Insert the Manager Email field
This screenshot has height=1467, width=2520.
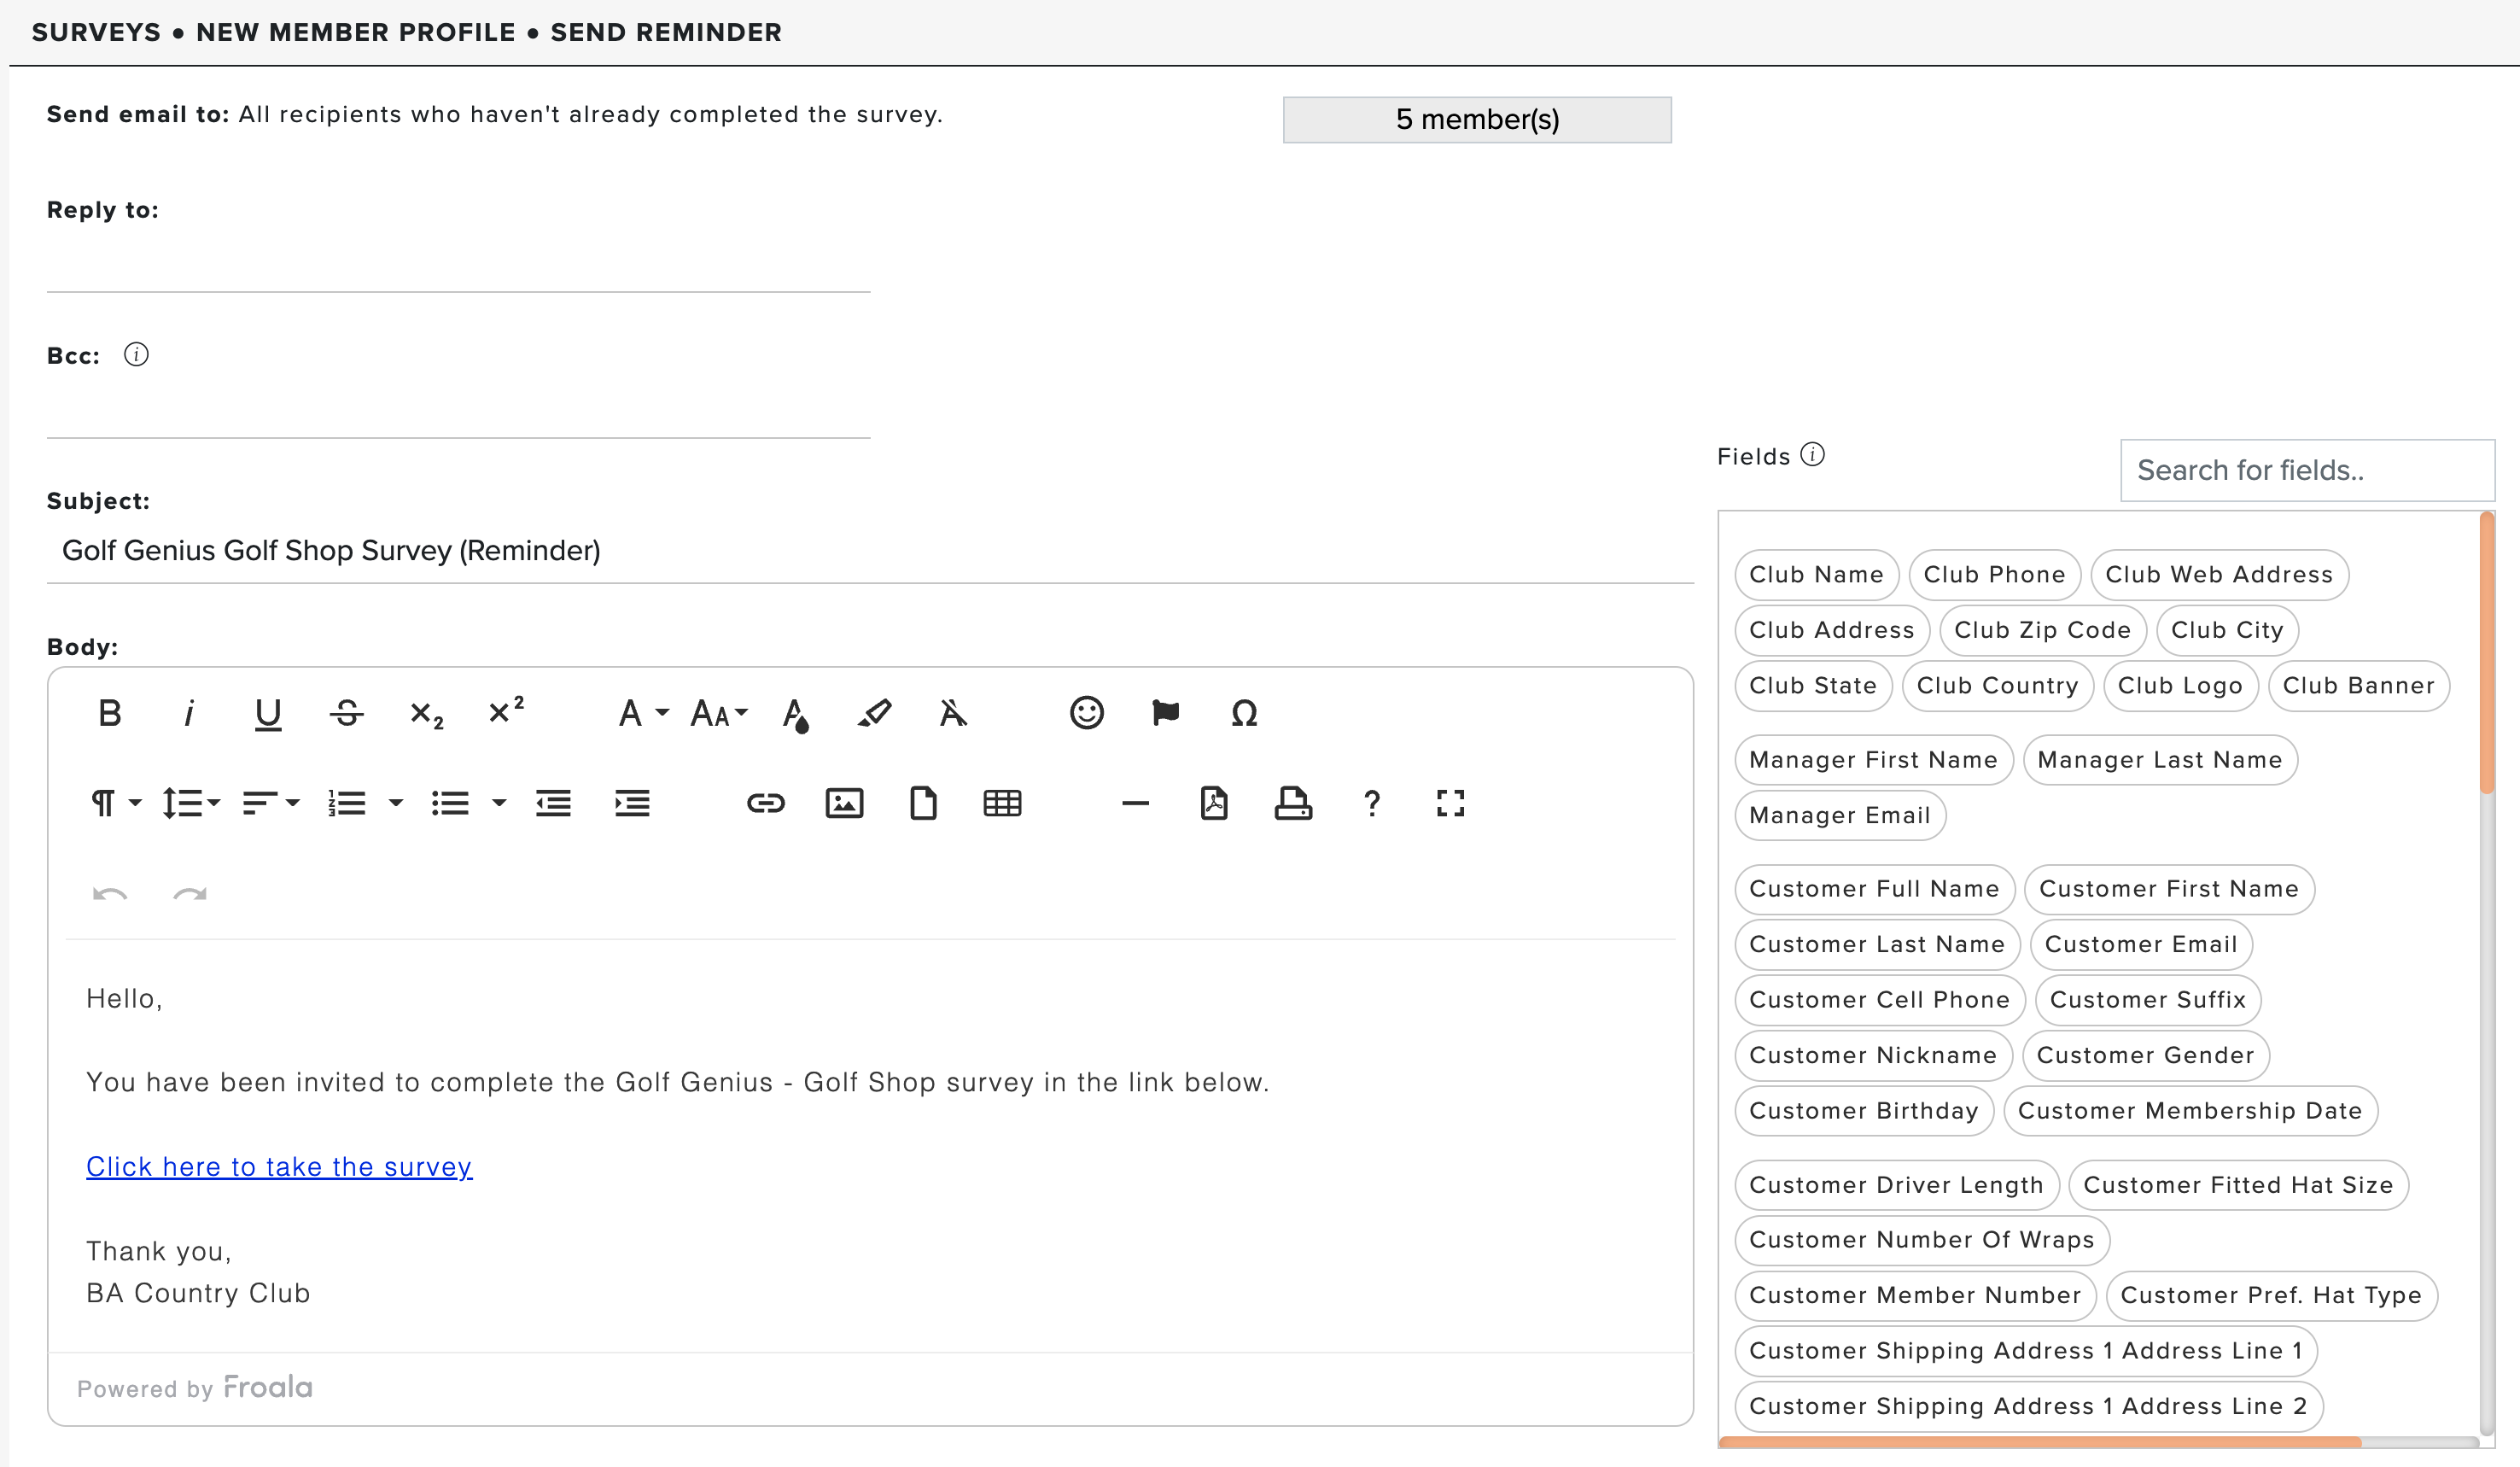1840,815
